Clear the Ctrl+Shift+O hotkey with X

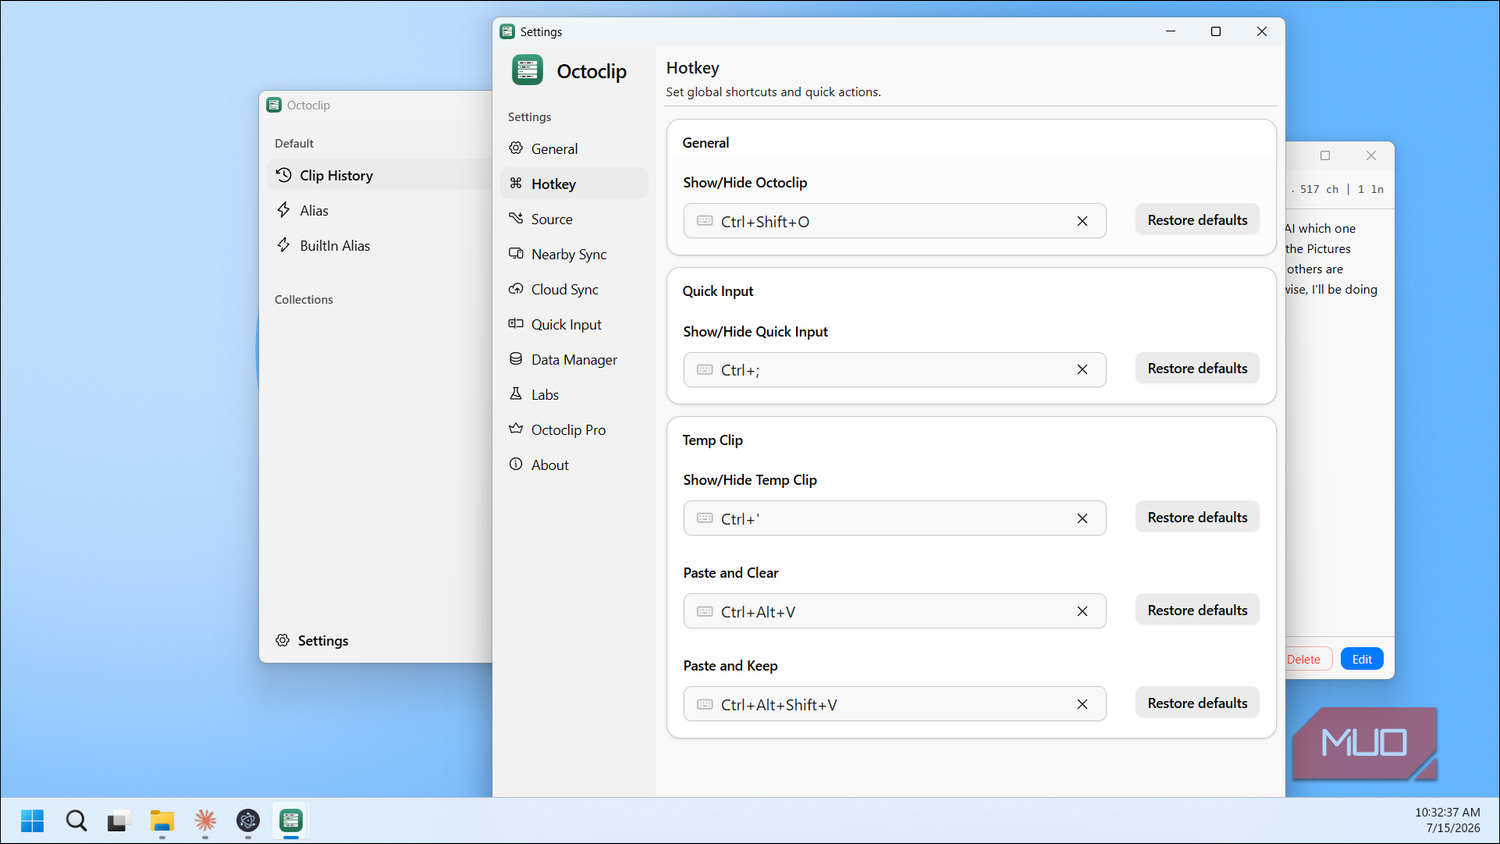point(1082,221)
